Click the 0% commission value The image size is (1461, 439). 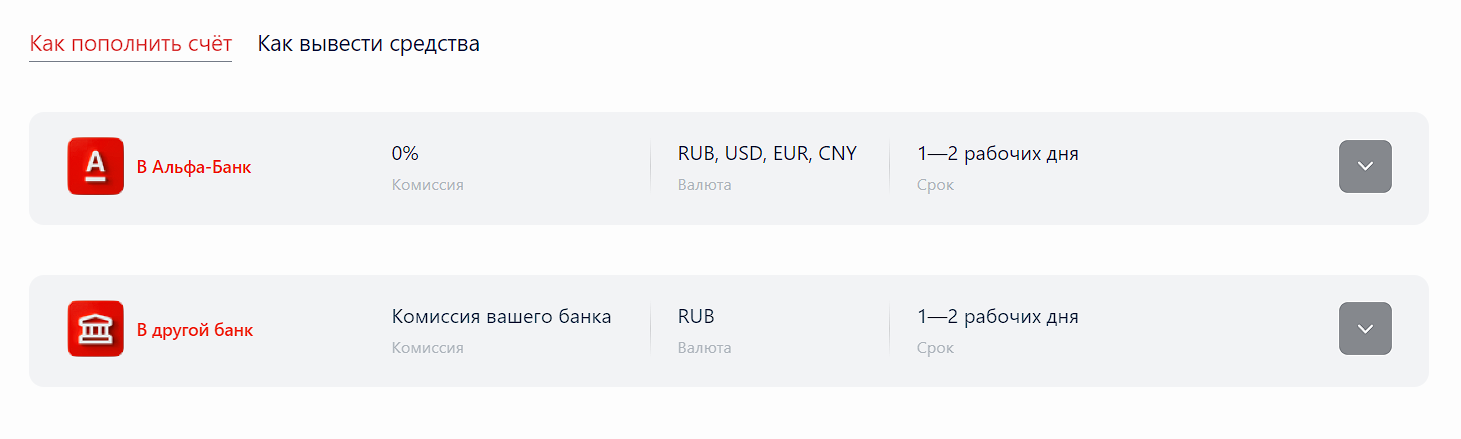[405, 154]
